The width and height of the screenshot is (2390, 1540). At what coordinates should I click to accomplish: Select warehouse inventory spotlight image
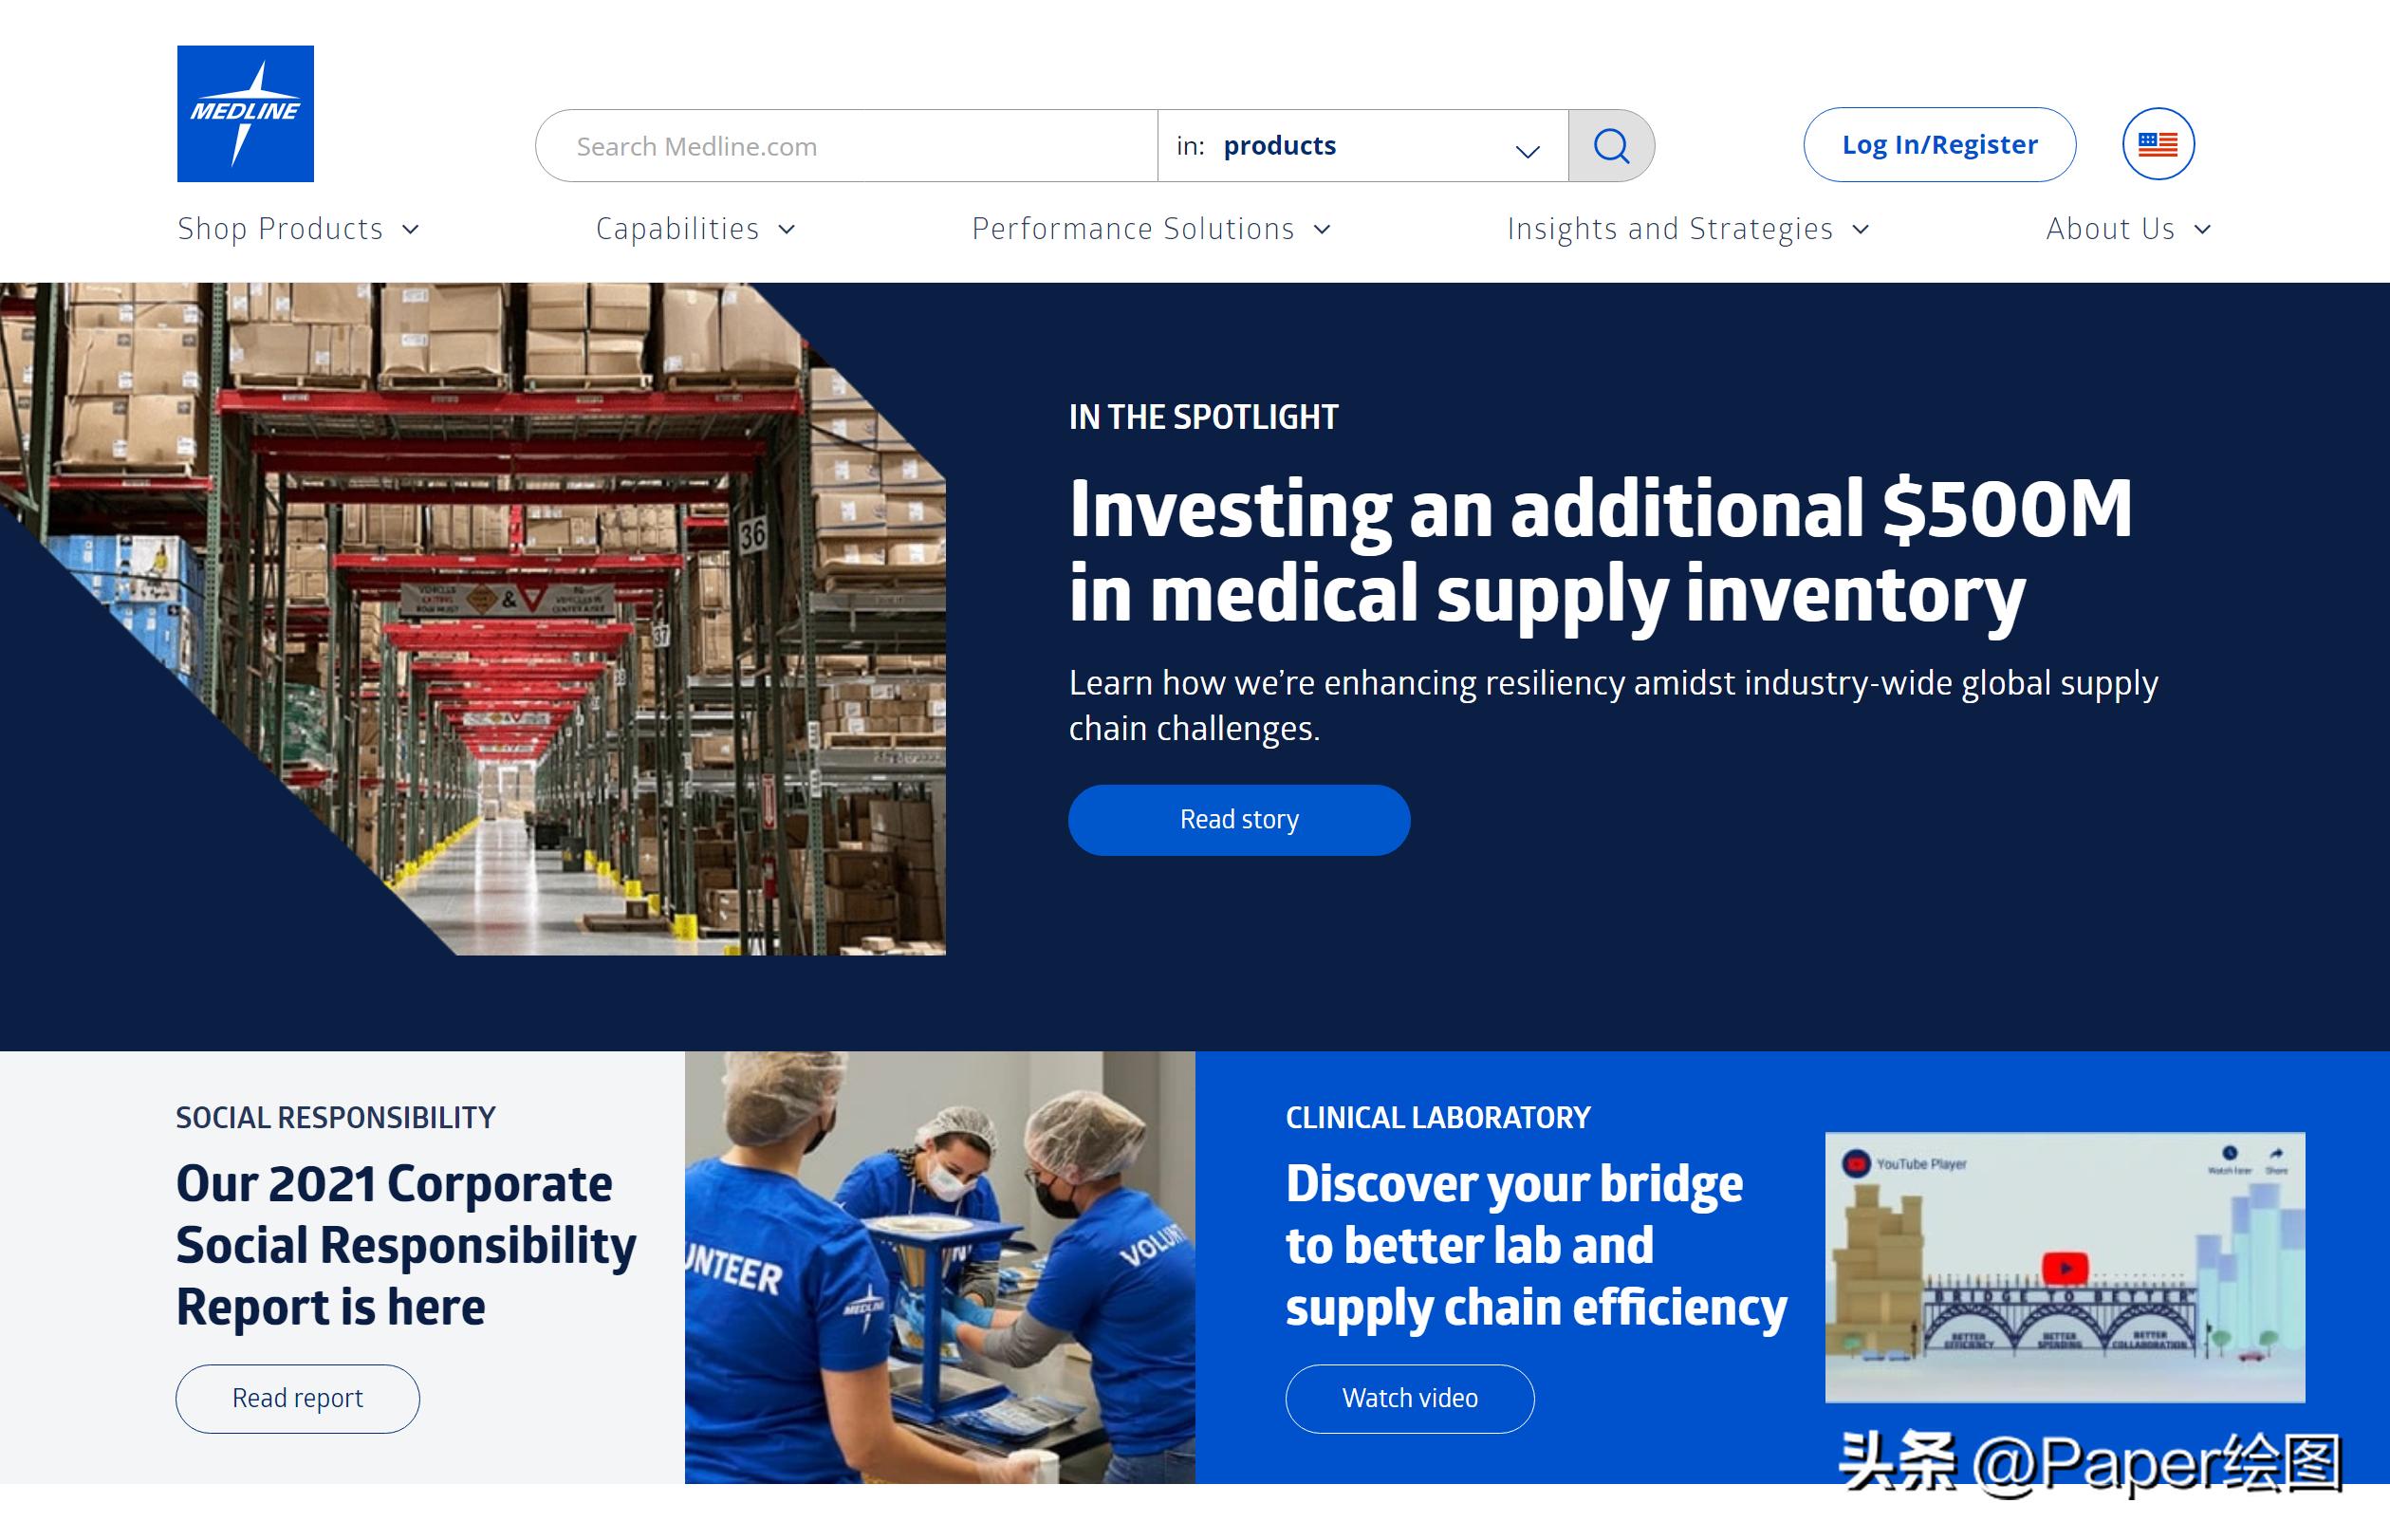pos(488,619)
